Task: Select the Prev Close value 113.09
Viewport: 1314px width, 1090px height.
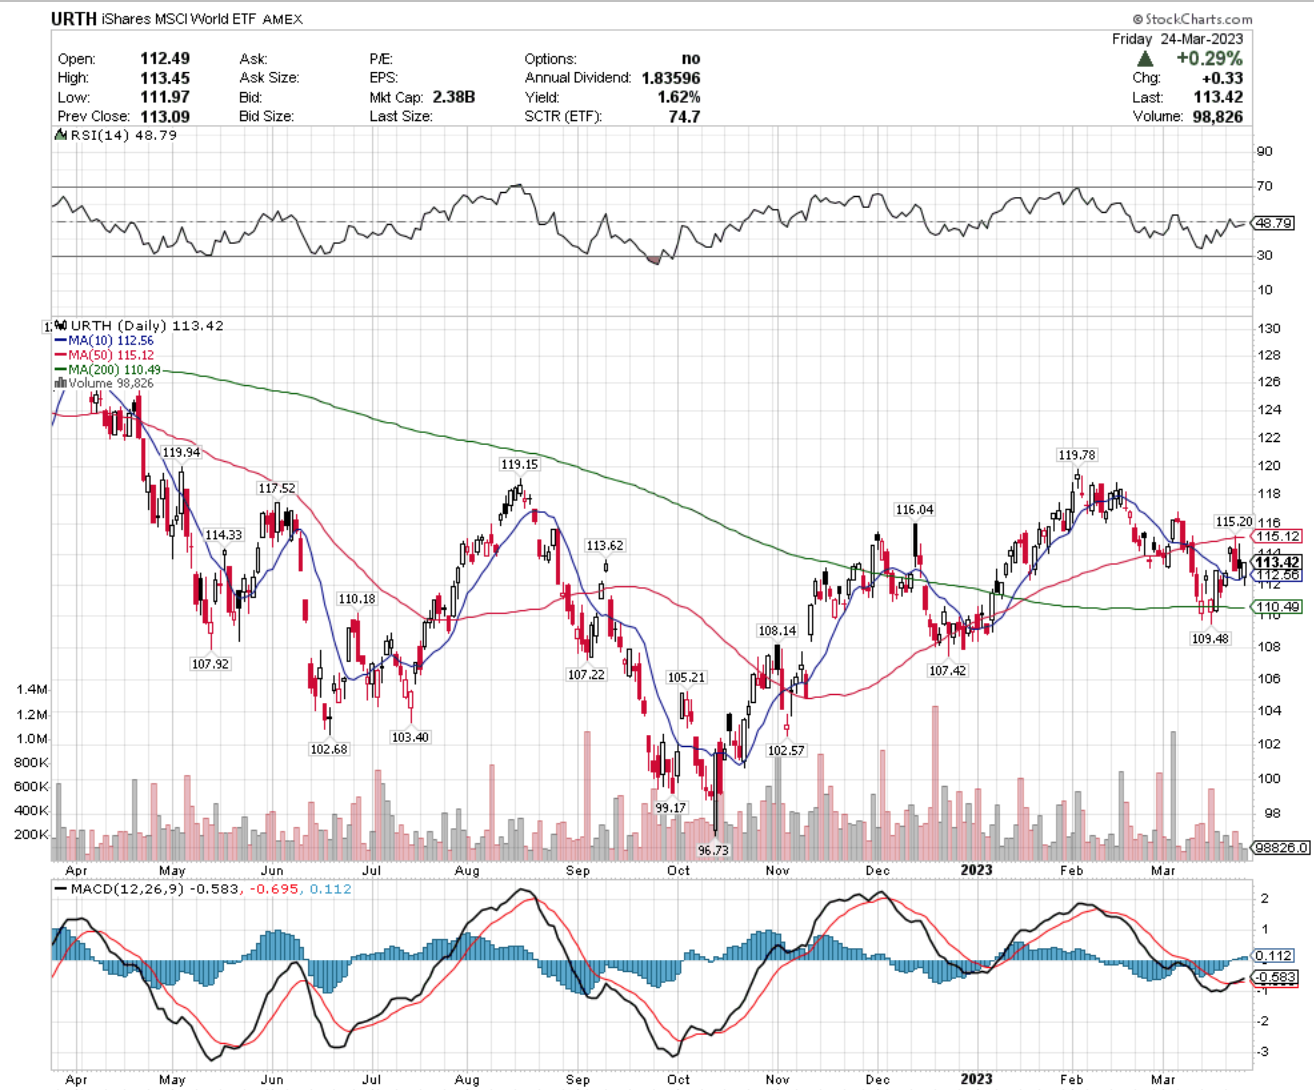Action: point(165,116)
